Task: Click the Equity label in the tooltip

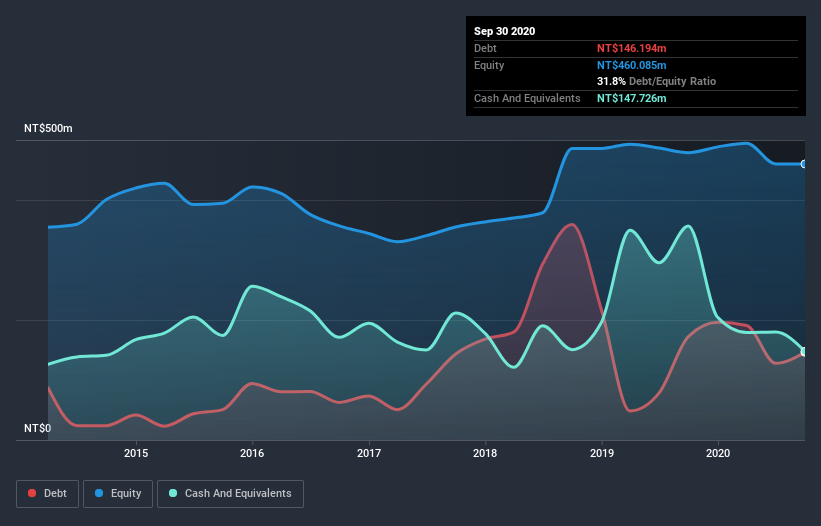Action: click(x=489, y=65)
